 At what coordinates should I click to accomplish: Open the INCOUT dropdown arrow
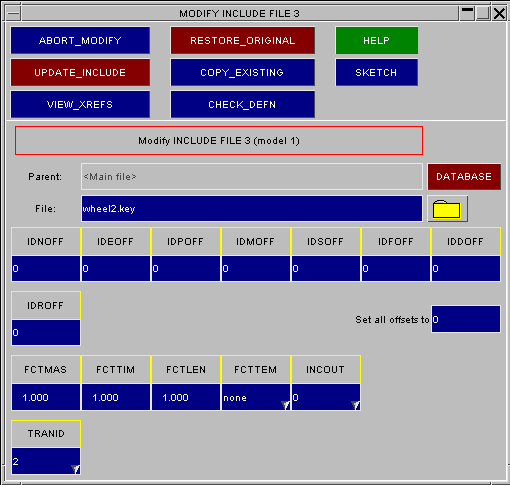[355, 405]
